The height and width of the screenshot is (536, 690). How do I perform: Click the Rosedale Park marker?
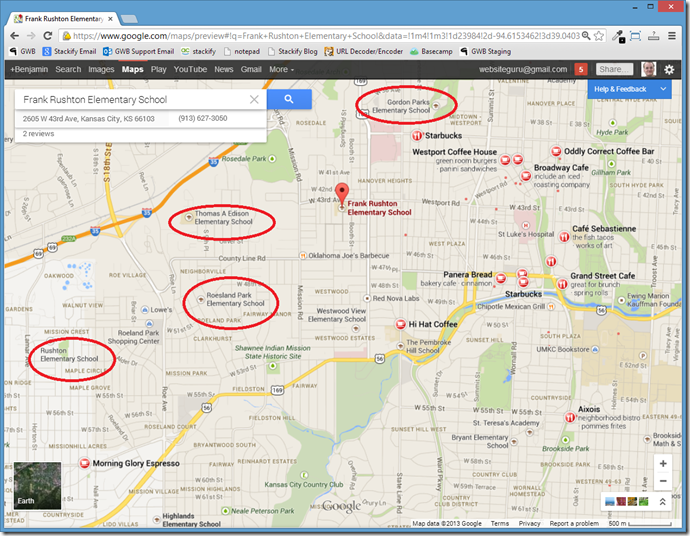[x=272, y=158]
